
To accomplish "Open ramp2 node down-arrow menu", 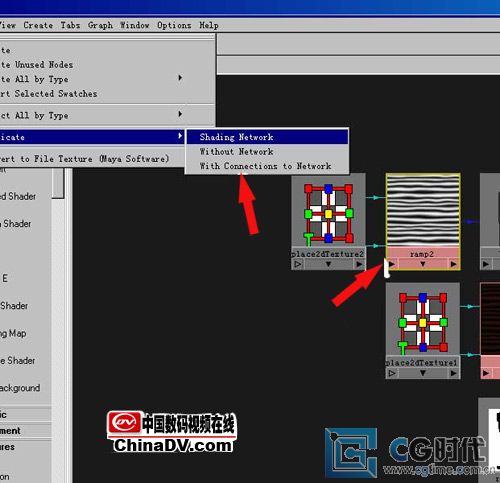I will pos(423,264).
